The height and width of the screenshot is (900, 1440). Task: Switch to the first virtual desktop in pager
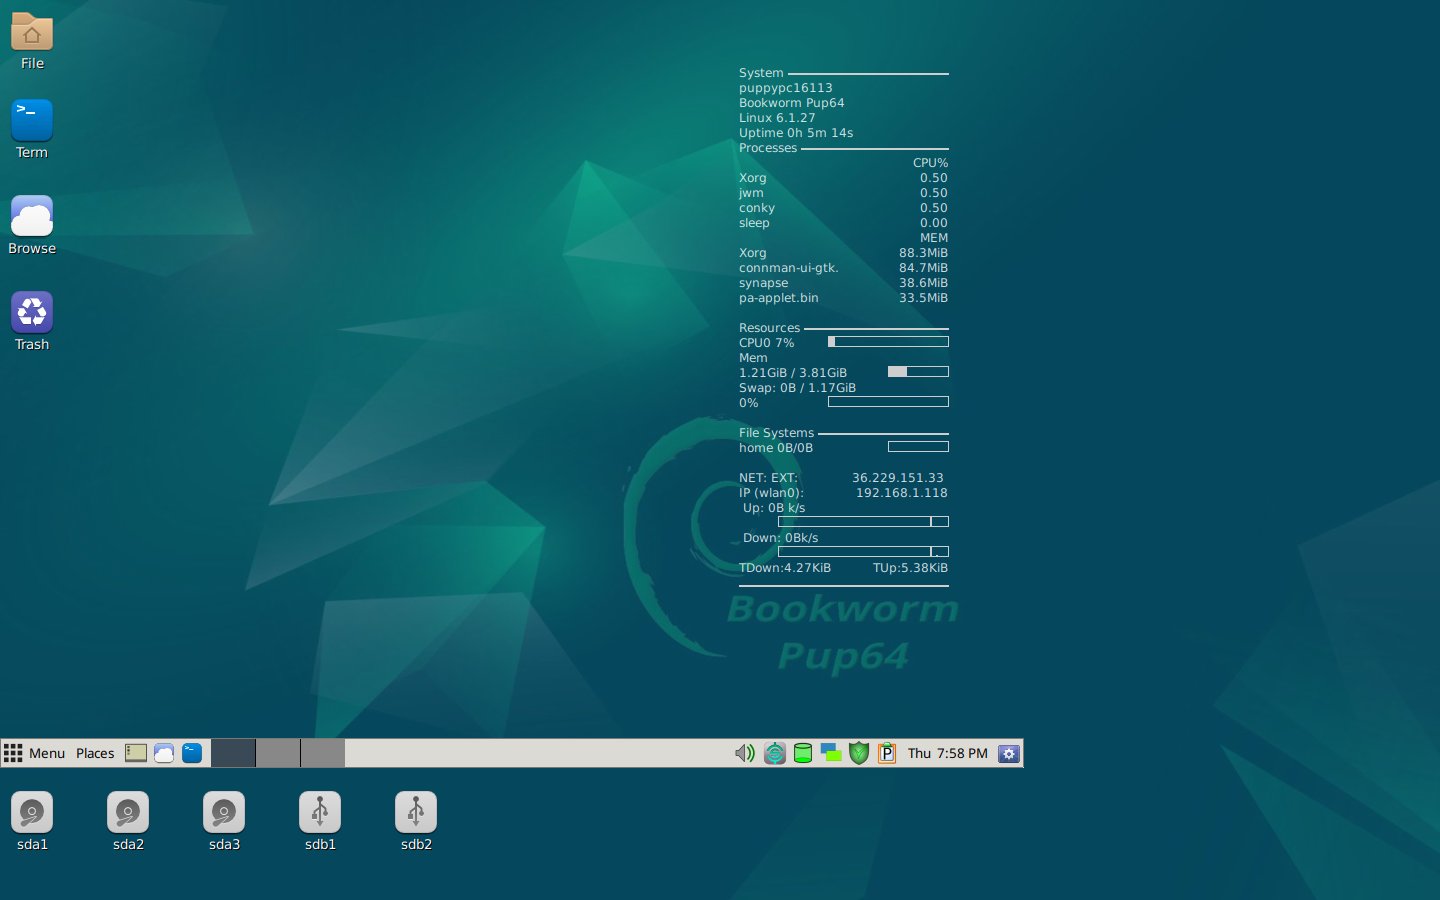click(x=233, y=753)
